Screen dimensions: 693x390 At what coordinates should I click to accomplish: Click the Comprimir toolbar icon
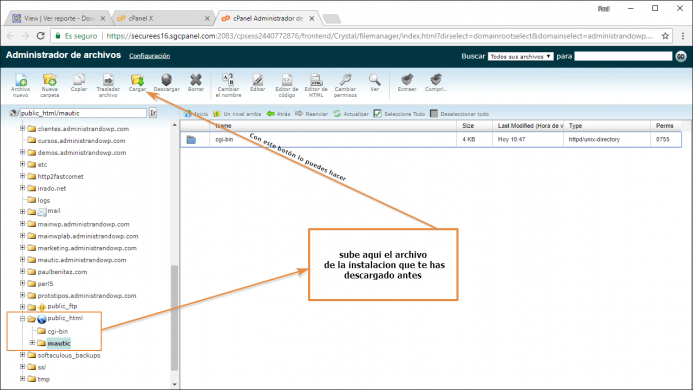pyautogui.click(x=436, y=83)
